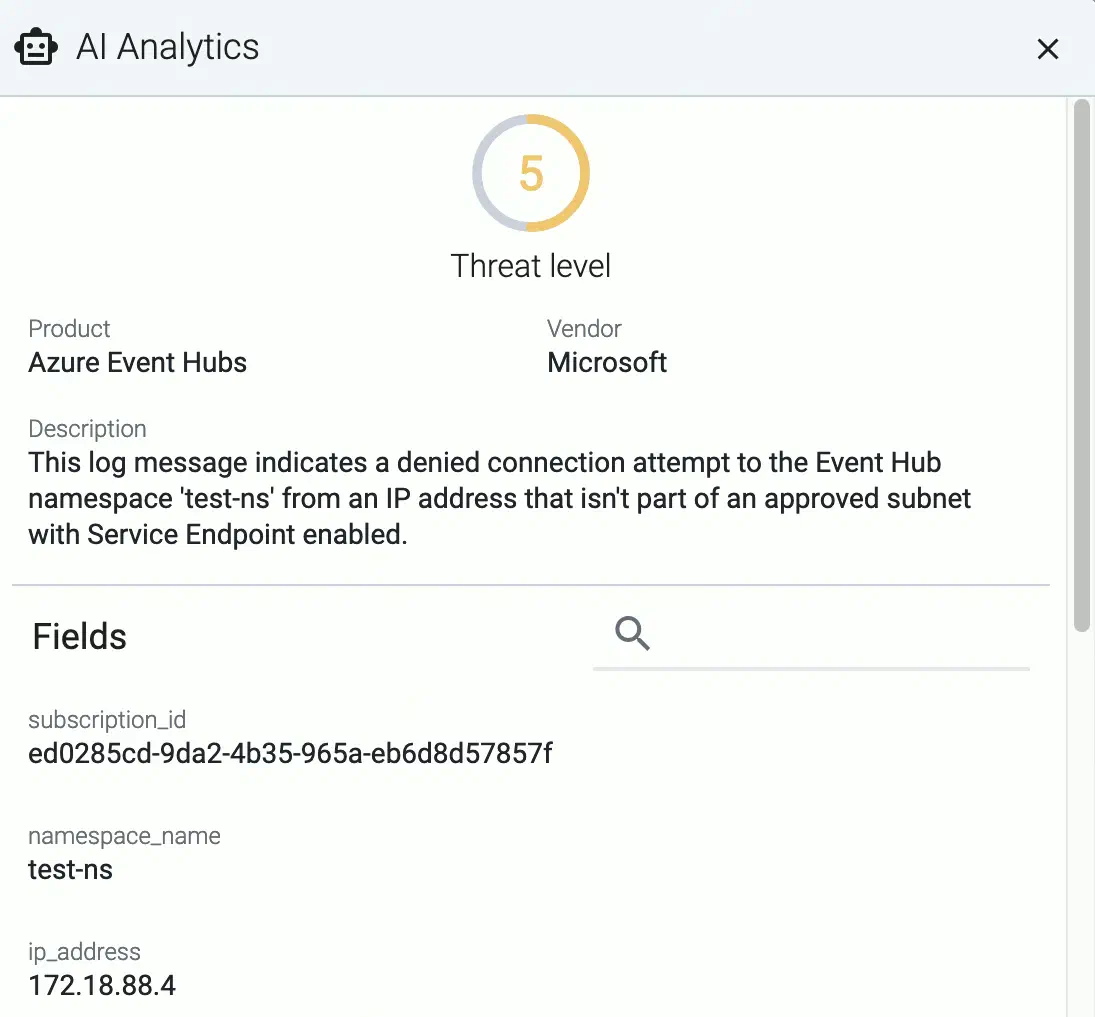Click the test-ns field value
The height and width of the screenshot is (1017, 1095).
coord(71,870)
